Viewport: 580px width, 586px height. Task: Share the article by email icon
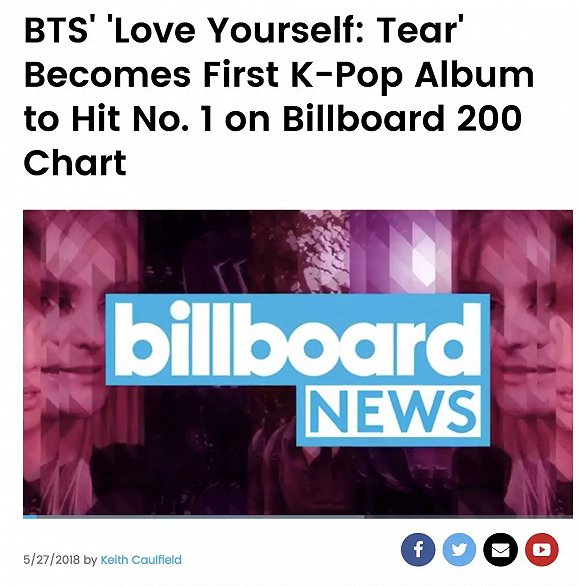click(500, 550)
